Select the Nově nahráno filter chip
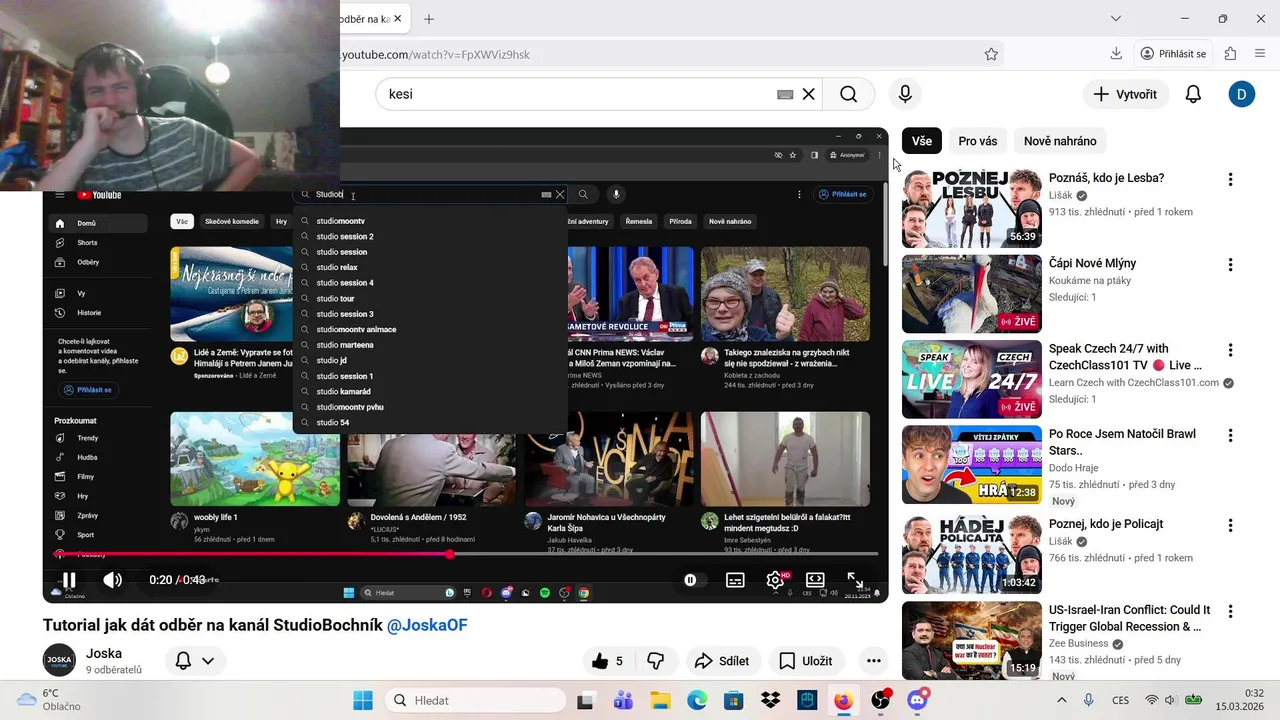 pos(1060,141)
